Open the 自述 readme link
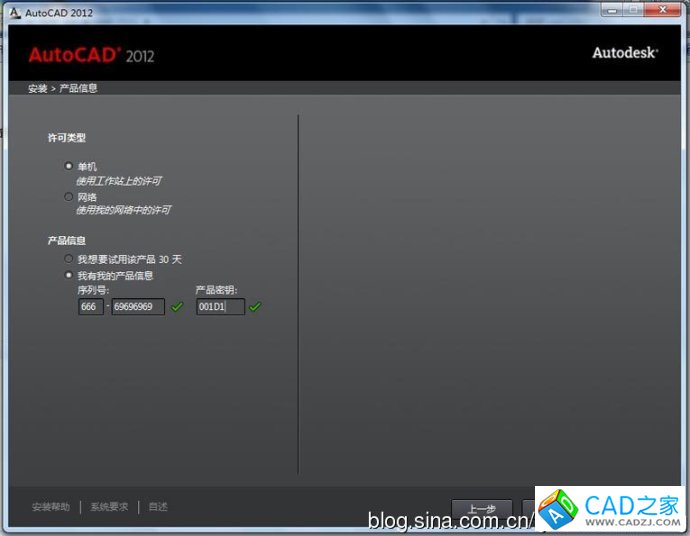 tap(158, 507)
